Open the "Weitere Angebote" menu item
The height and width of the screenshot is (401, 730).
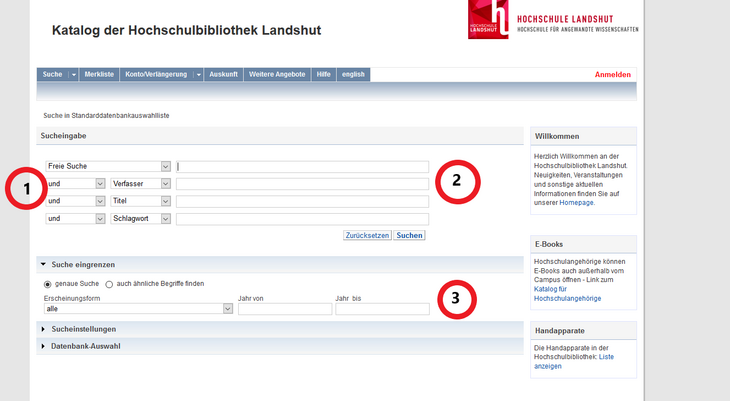(277, 75)
